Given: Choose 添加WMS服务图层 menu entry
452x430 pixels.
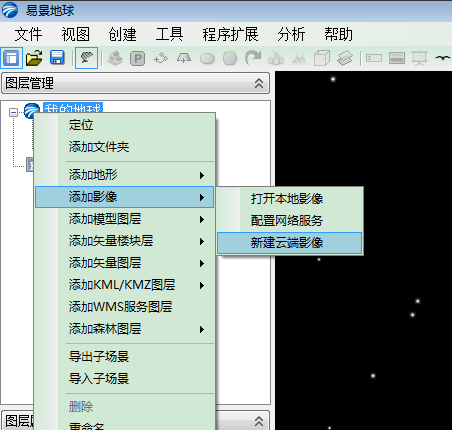Looking at the screenshot, I should click(x=124, y=307).
